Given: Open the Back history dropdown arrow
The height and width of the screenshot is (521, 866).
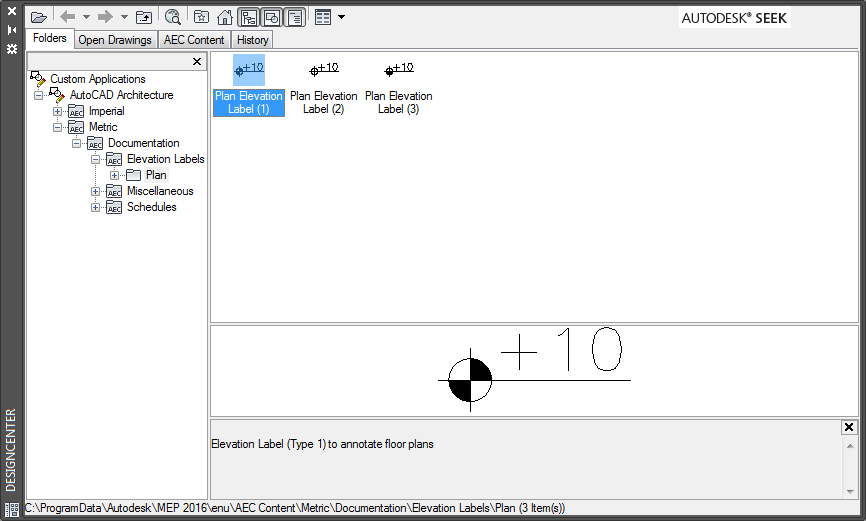Looking at the screenshot, I should pyautogui.click(x=86, y=17).
